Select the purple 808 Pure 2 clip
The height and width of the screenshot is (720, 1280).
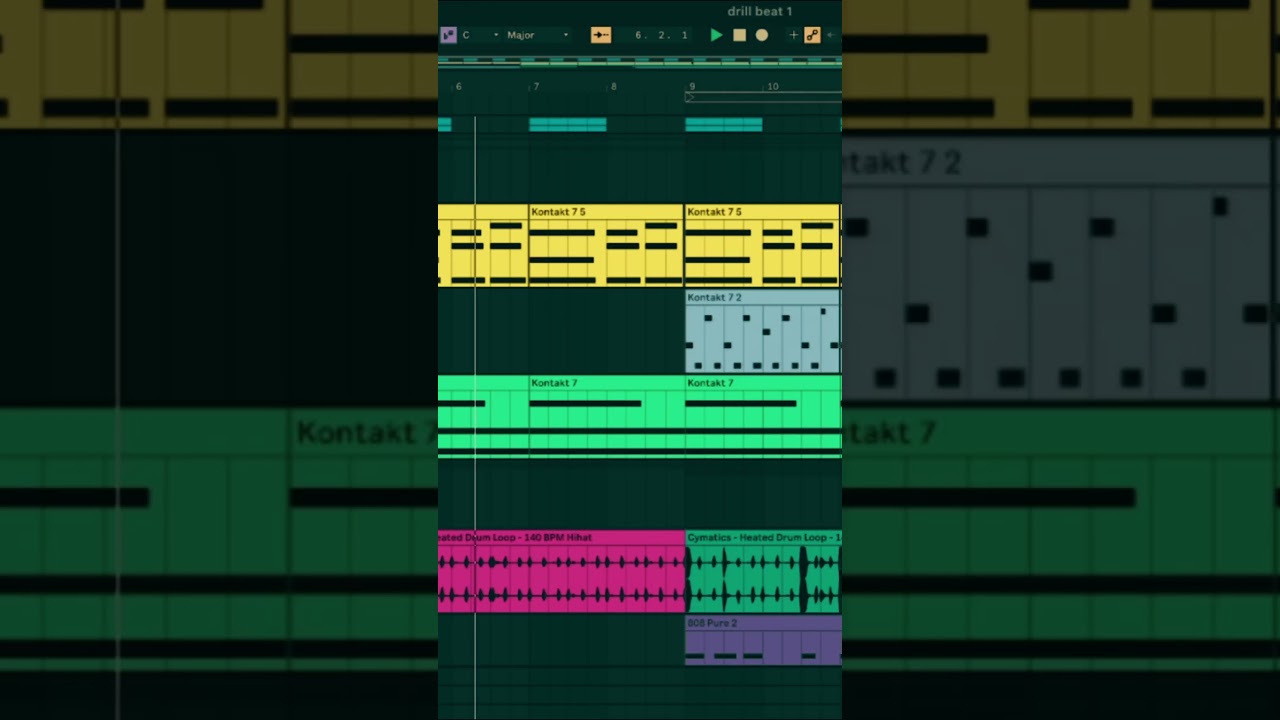[x=763, y=641]
